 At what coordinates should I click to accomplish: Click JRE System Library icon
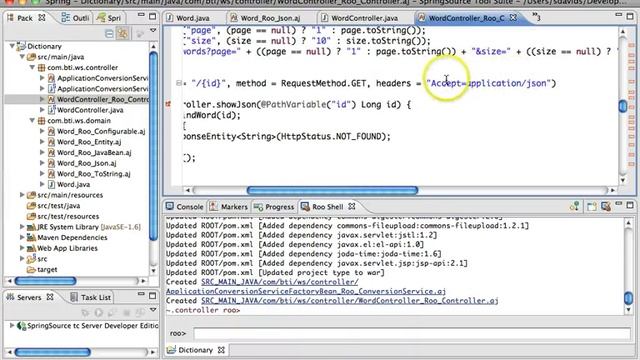click(x=31, y=227)
